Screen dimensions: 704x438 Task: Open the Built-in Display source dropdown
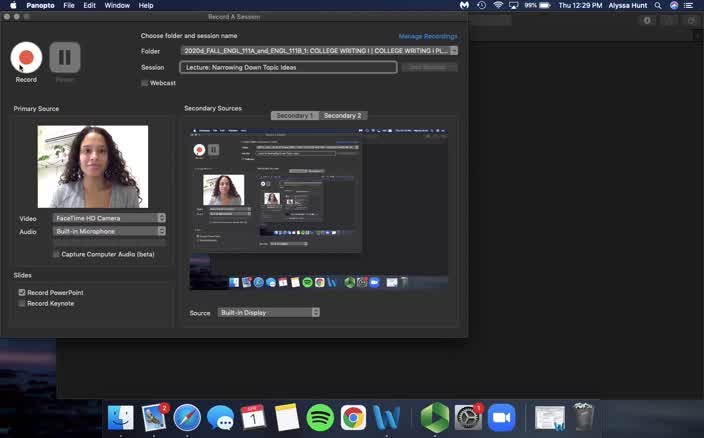point(268,312)
